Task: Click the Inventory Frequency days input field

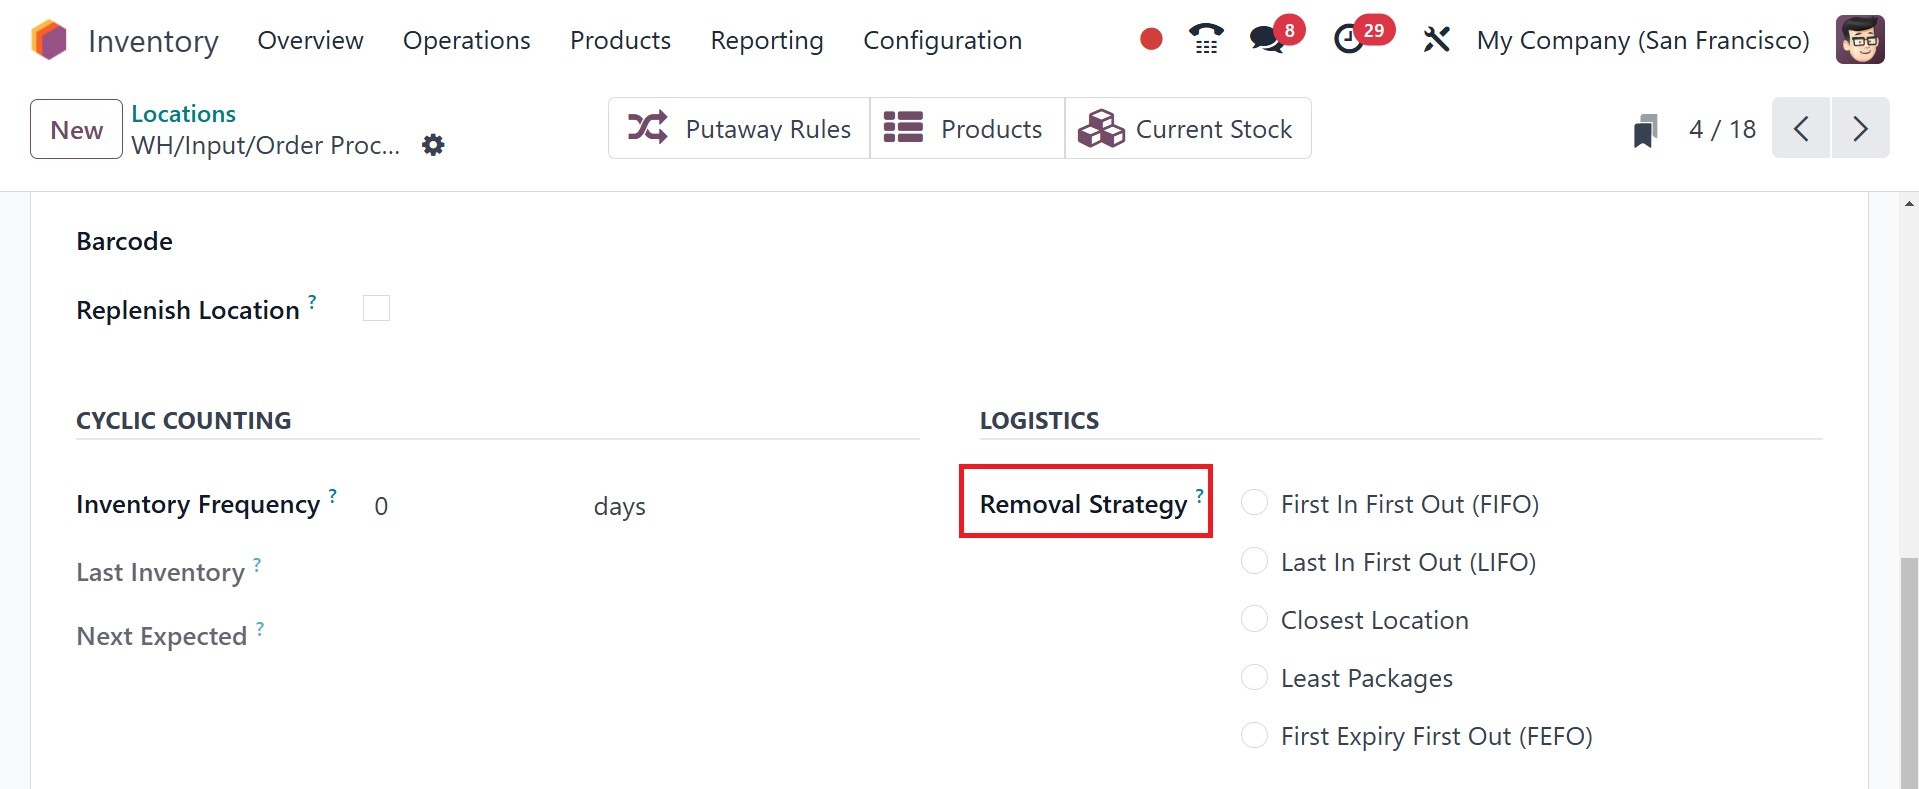Action: (x=470, y=506)
